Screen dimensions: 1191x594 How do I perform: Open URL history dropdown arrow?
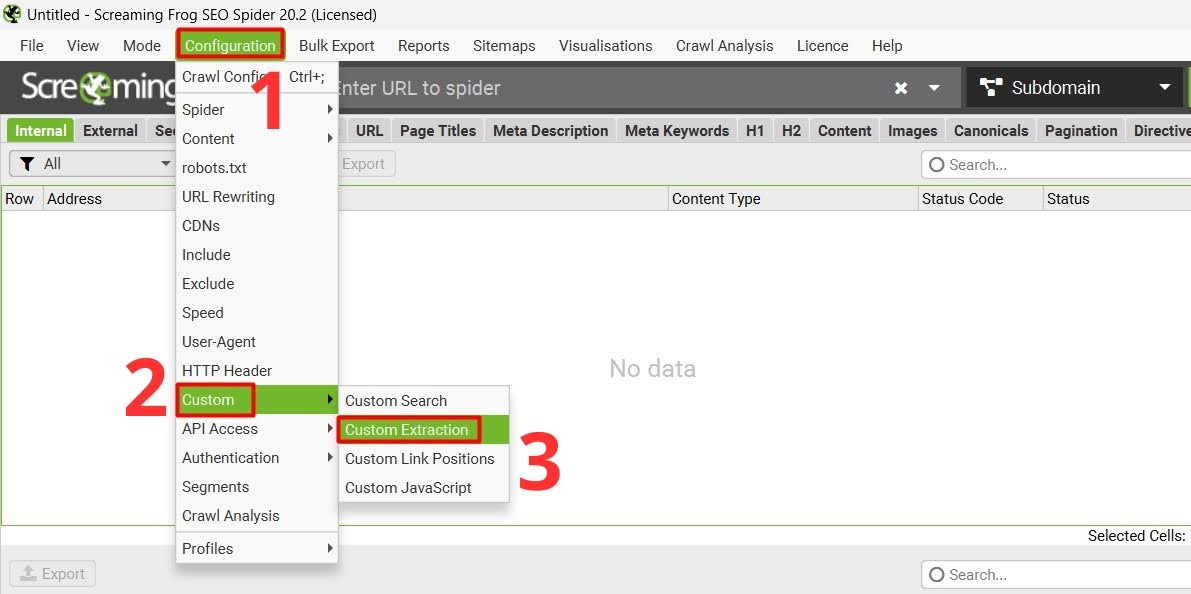(x=935, y=88)
